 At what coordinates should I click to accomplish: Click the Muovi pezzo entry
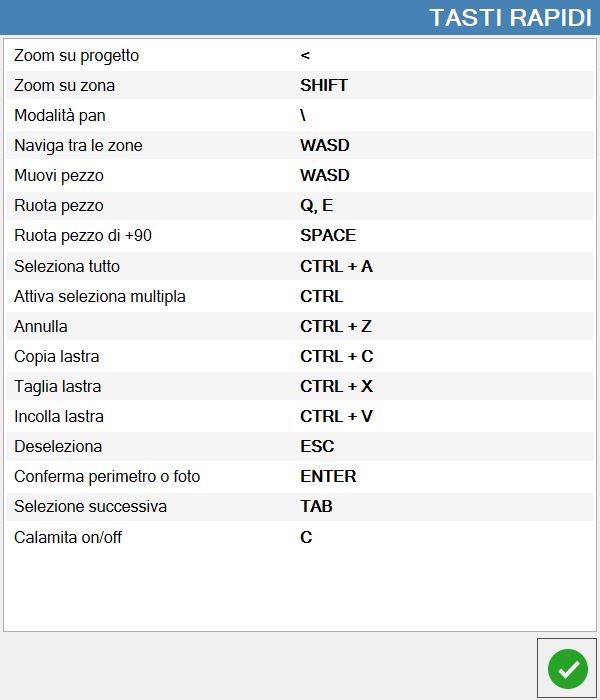pyautogui.click(x=300, y=175)
